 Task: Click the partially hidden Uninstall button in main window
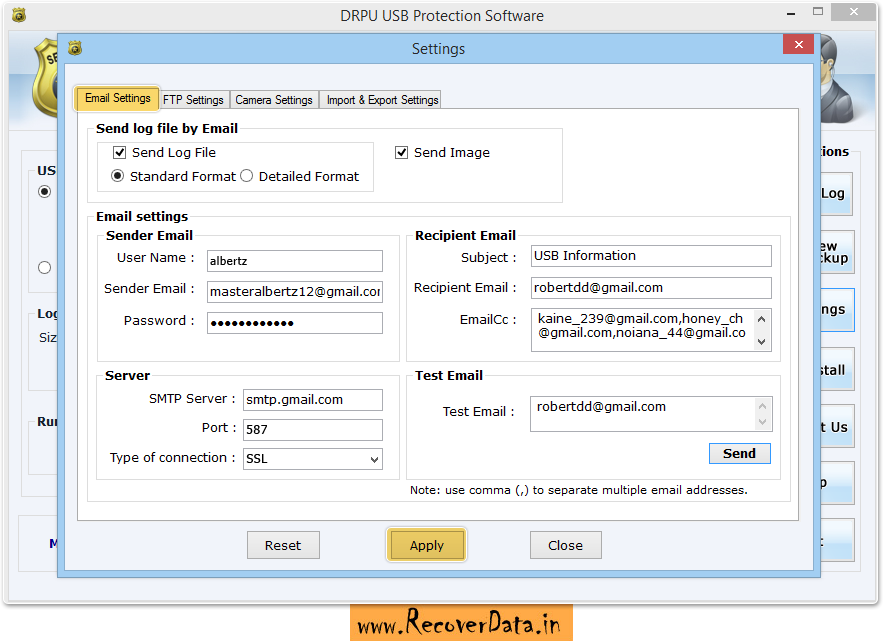(837, 370)
